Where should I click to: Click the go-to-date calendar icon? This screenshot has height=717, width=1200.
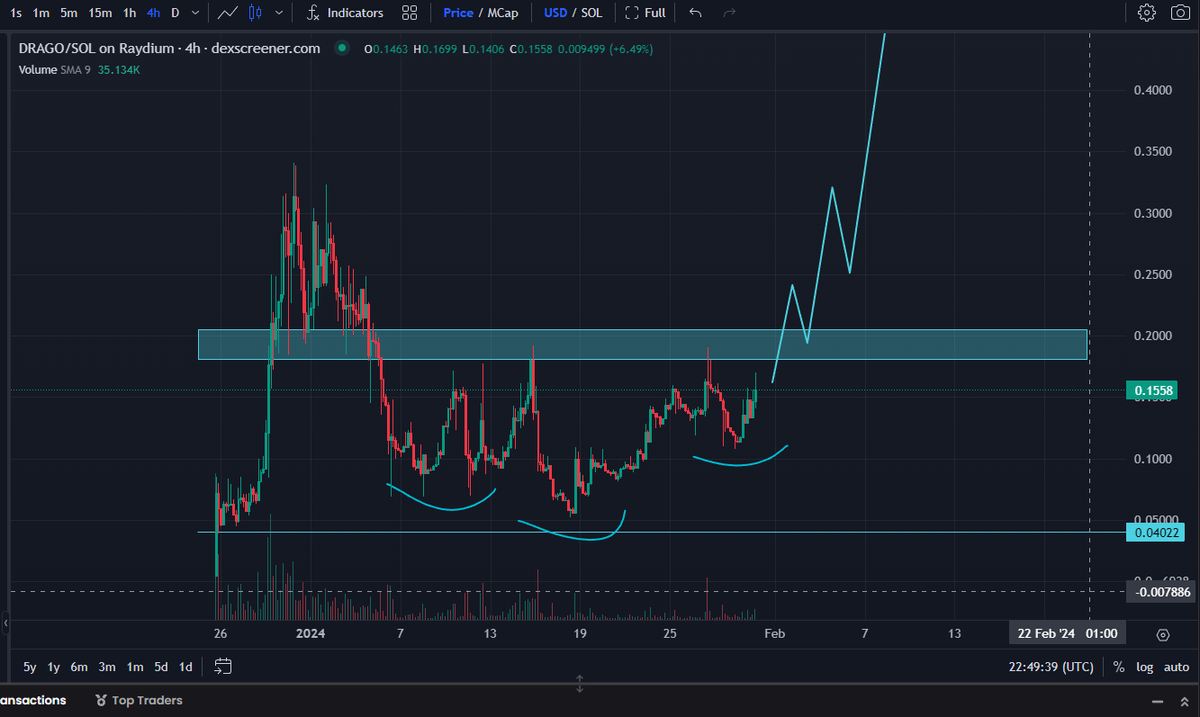222,666
